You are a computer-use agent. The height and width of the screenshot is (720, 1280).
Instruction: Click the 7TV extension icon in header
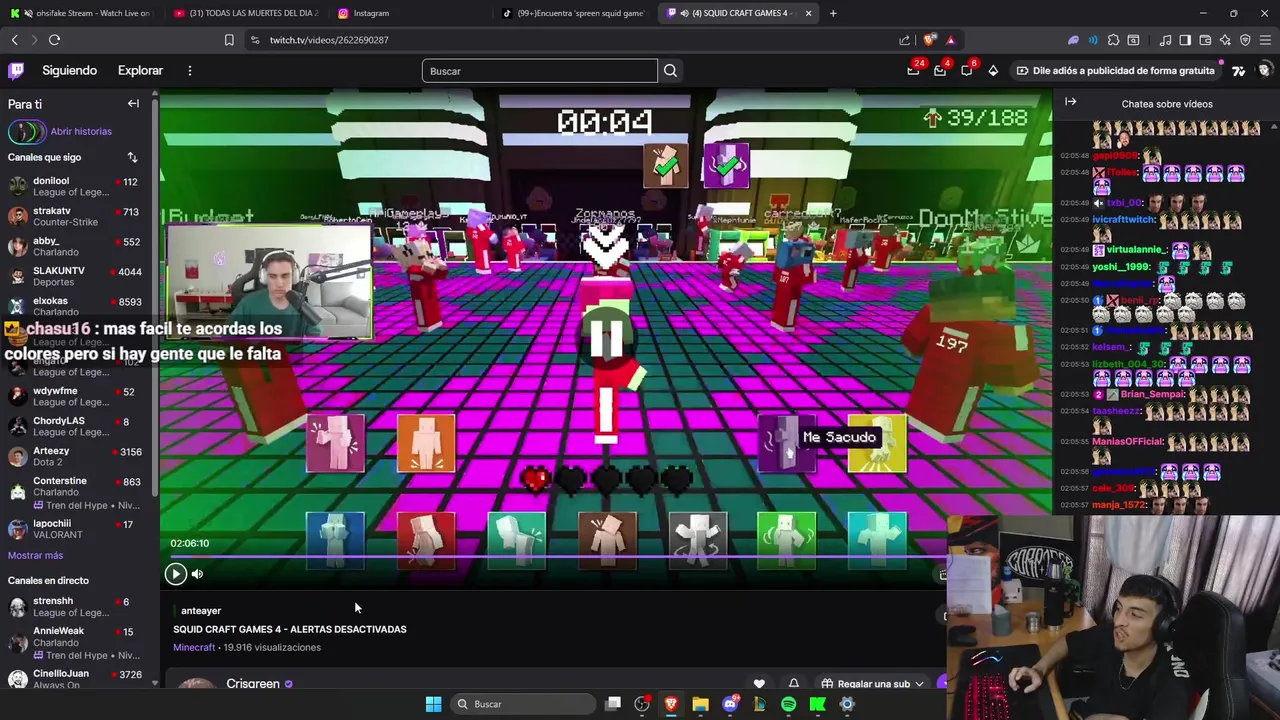(x=1239, y=71)
